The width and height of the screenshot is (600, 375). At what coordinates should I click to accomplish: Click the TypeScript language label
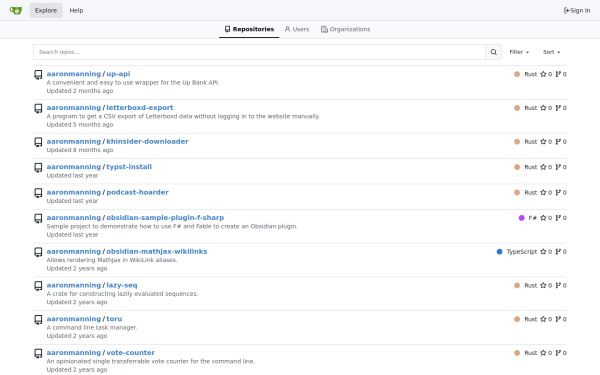(522, 251)
